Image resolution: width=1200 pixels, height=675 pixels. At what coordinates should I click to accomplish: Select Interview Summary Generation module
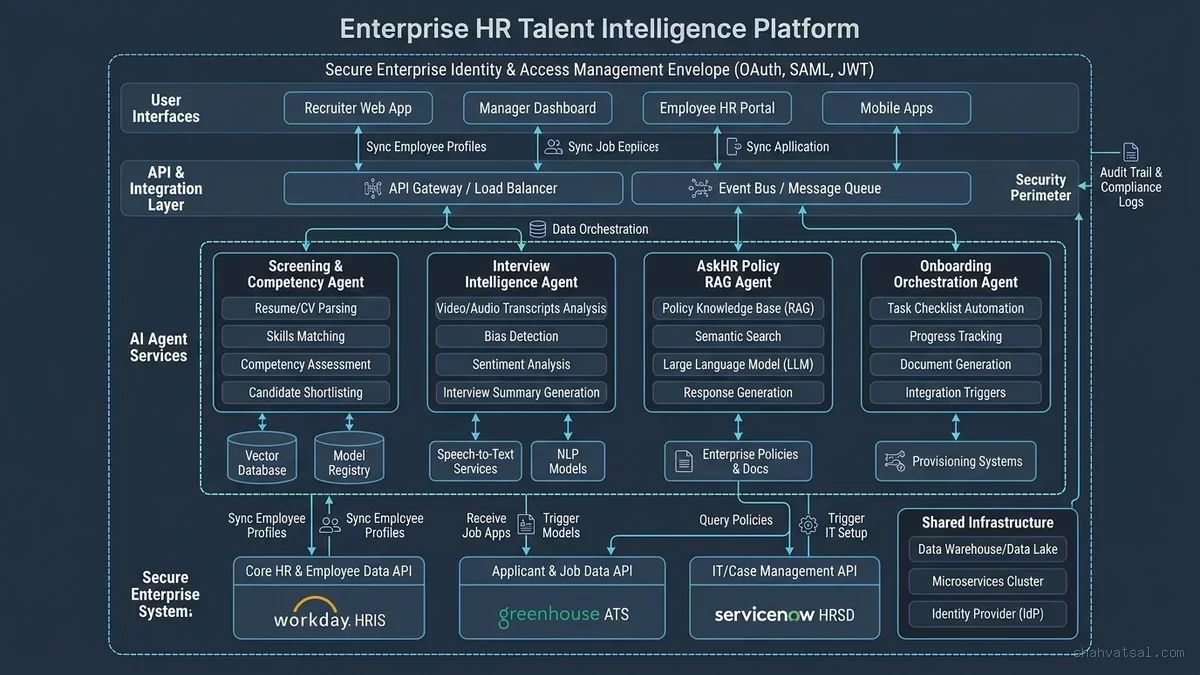[x=521, y=392]
